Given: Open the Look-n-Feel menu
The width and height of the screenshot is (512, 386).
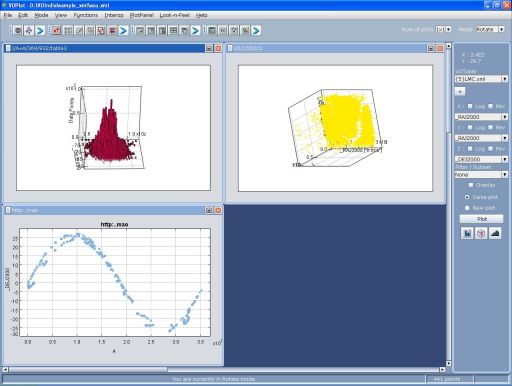Looking at the screenshot, I should point(174,15).
